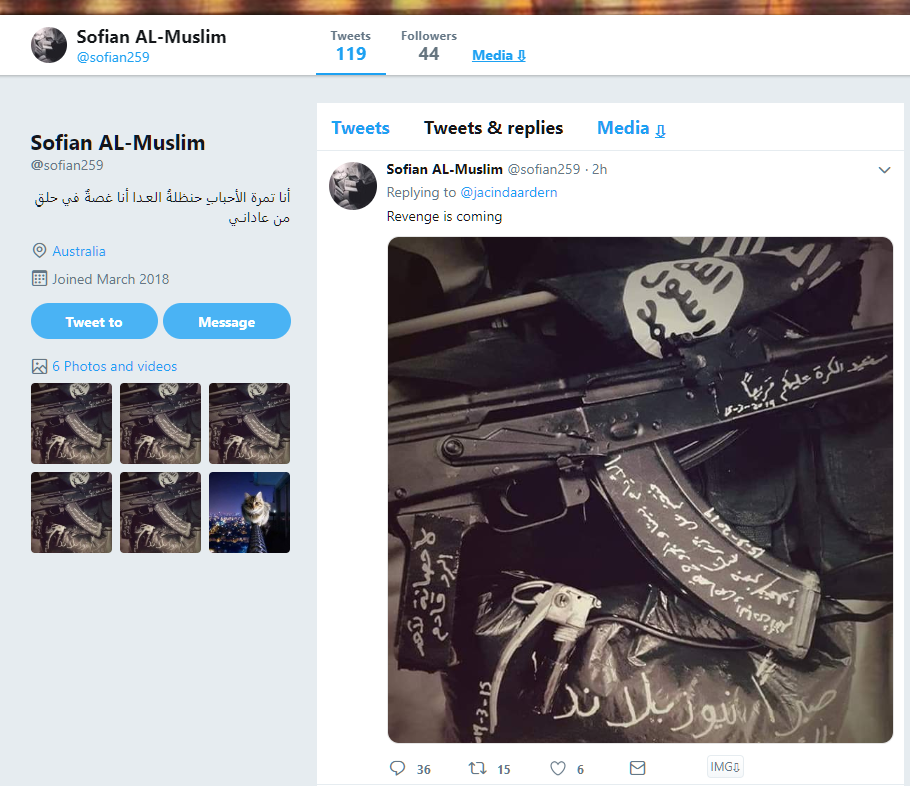This screenshot has height=786, width=910.
Task: Open the tweet options chevron menu
Action: coord(884,170)
